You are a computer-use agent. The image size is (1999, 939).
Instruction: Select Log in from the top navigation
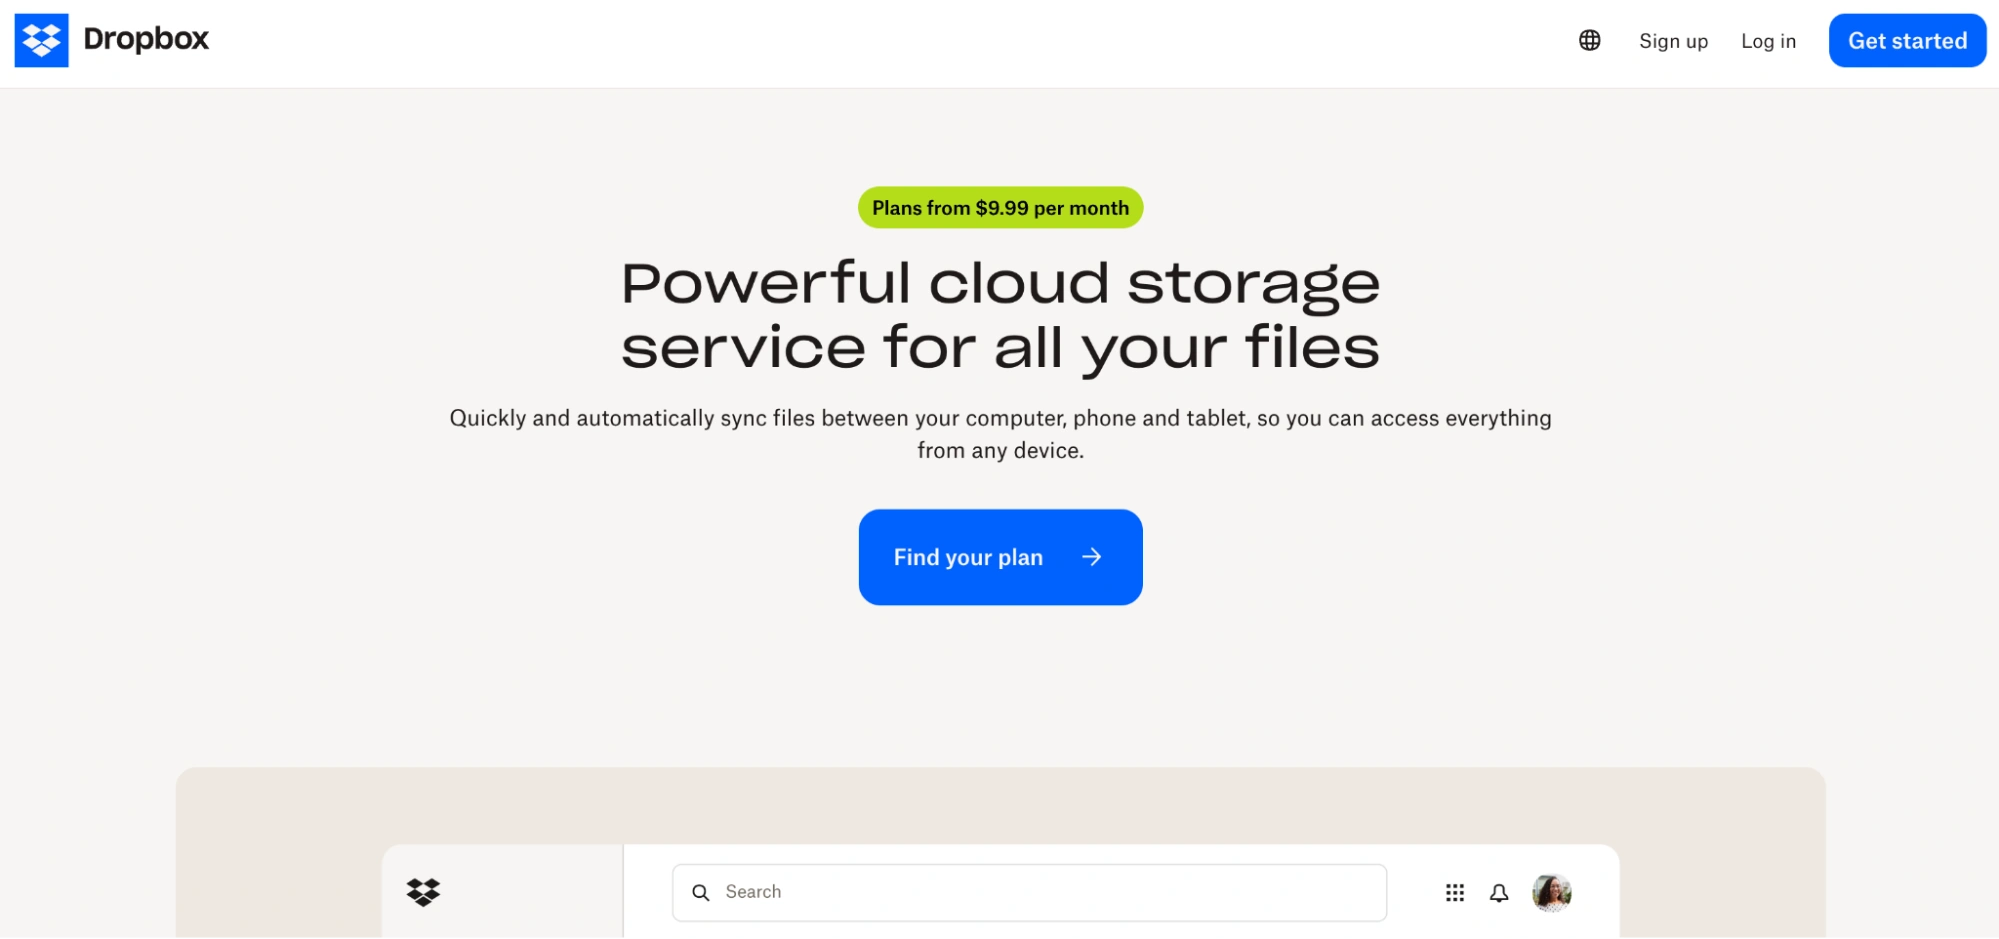coord(1768,41)
